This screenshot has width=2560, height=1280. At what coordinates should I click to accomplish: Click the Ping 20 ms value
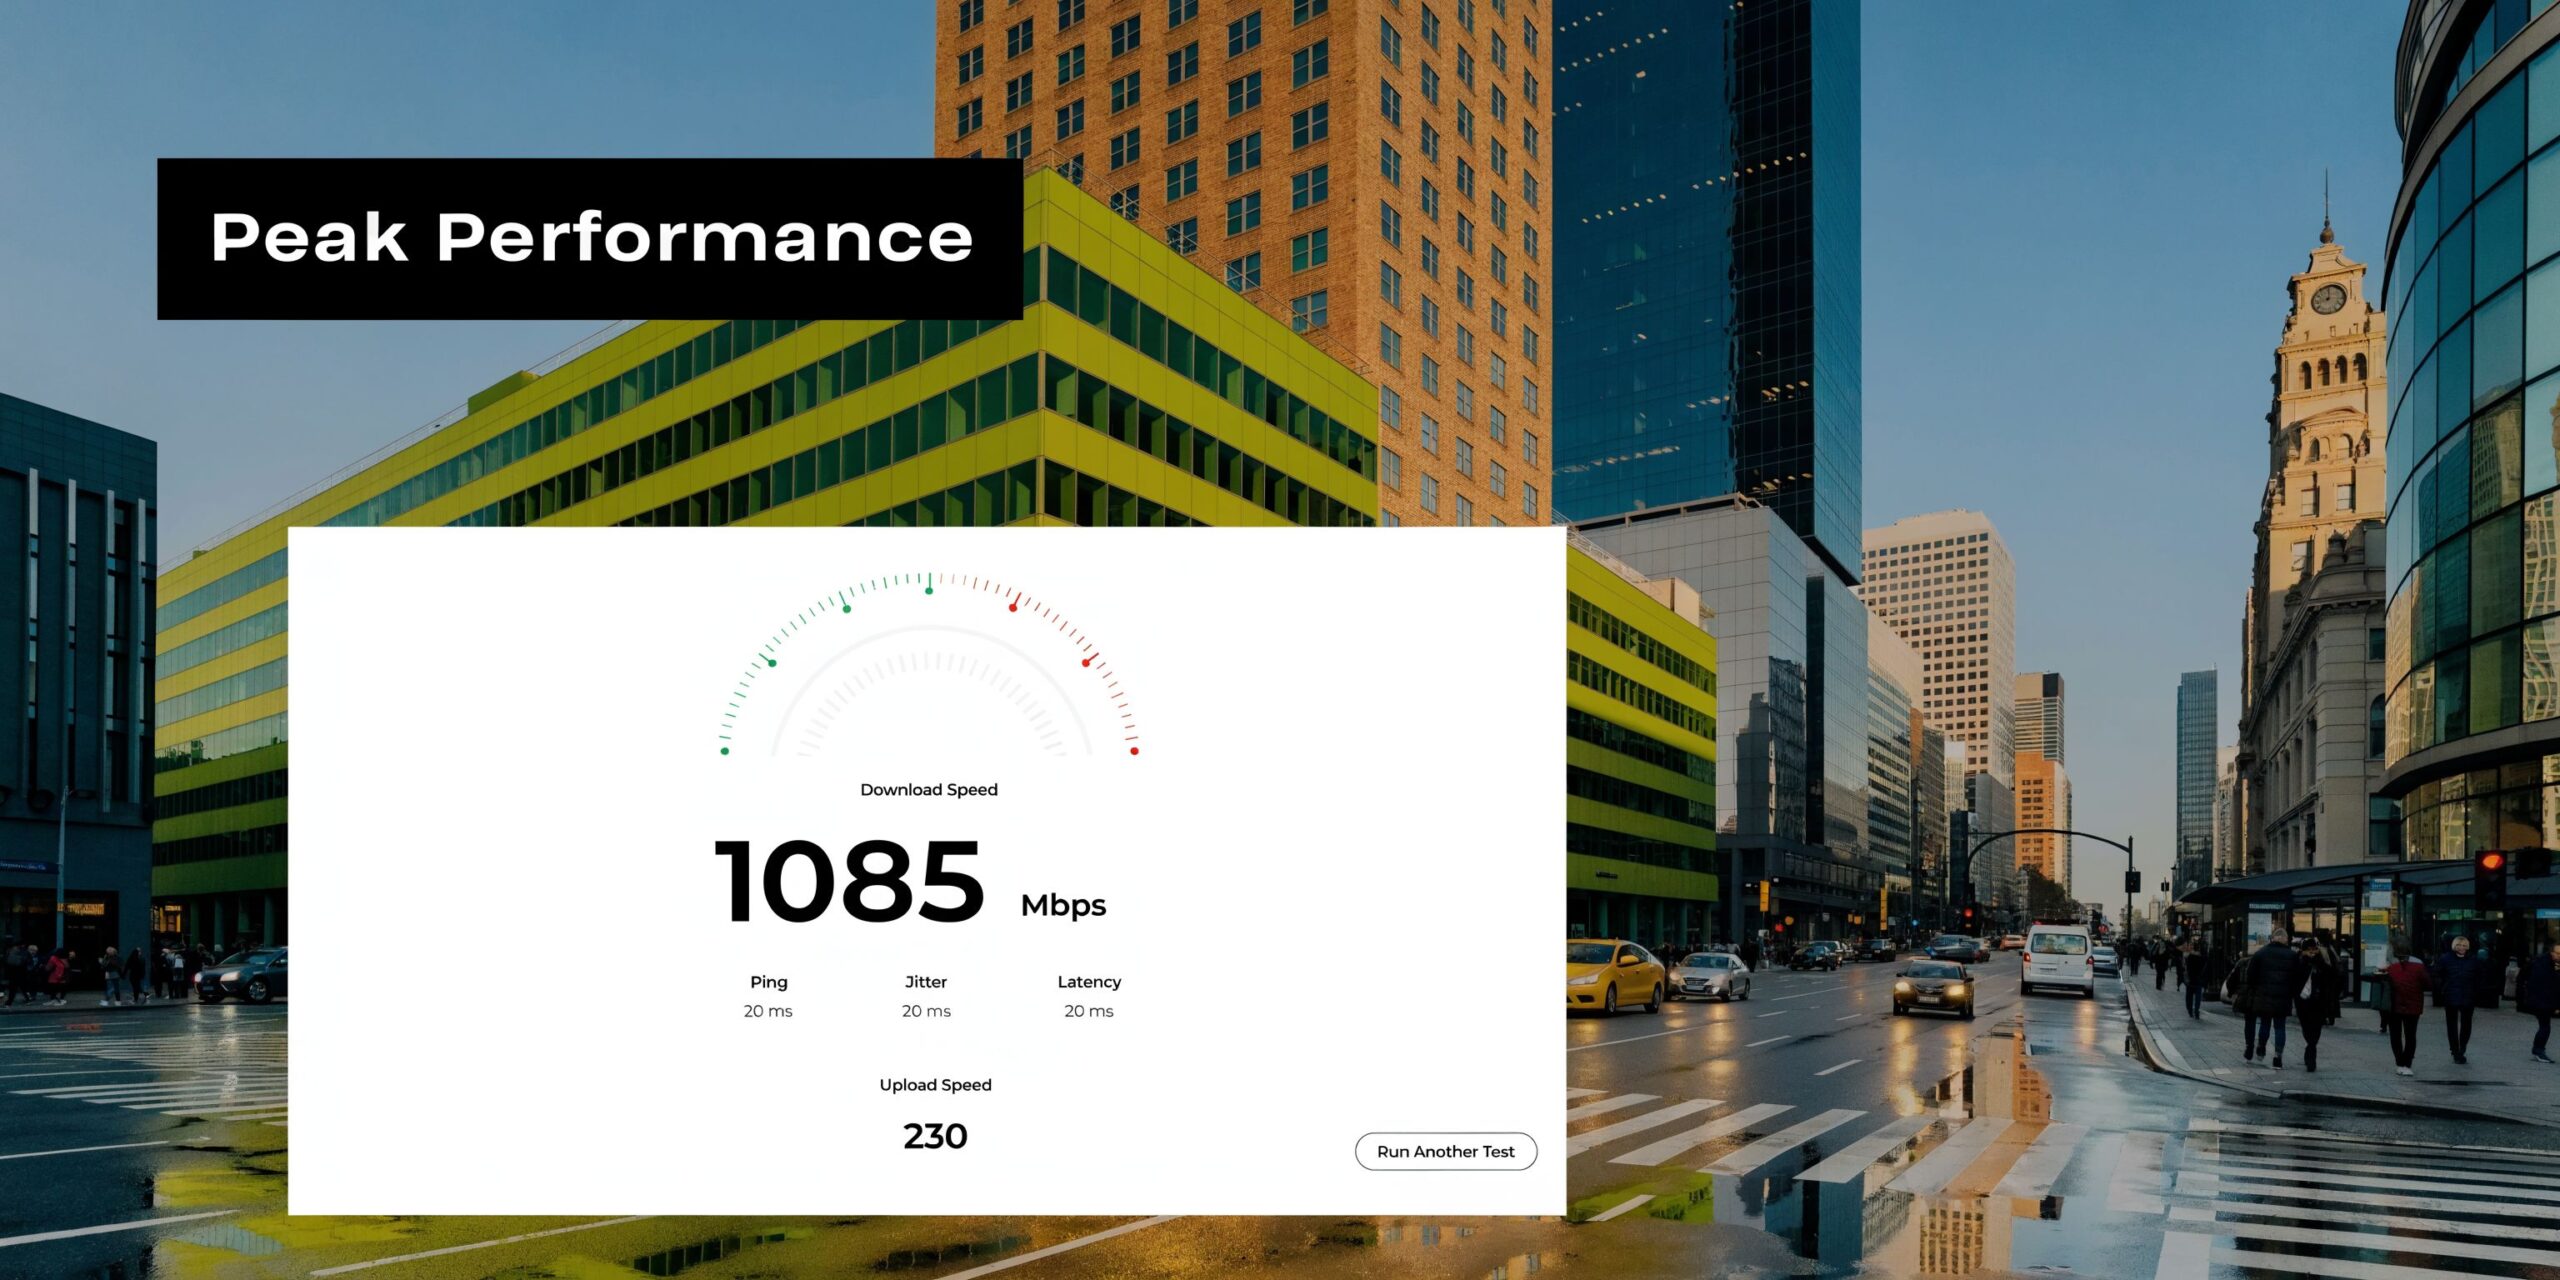pos(769,1011)
